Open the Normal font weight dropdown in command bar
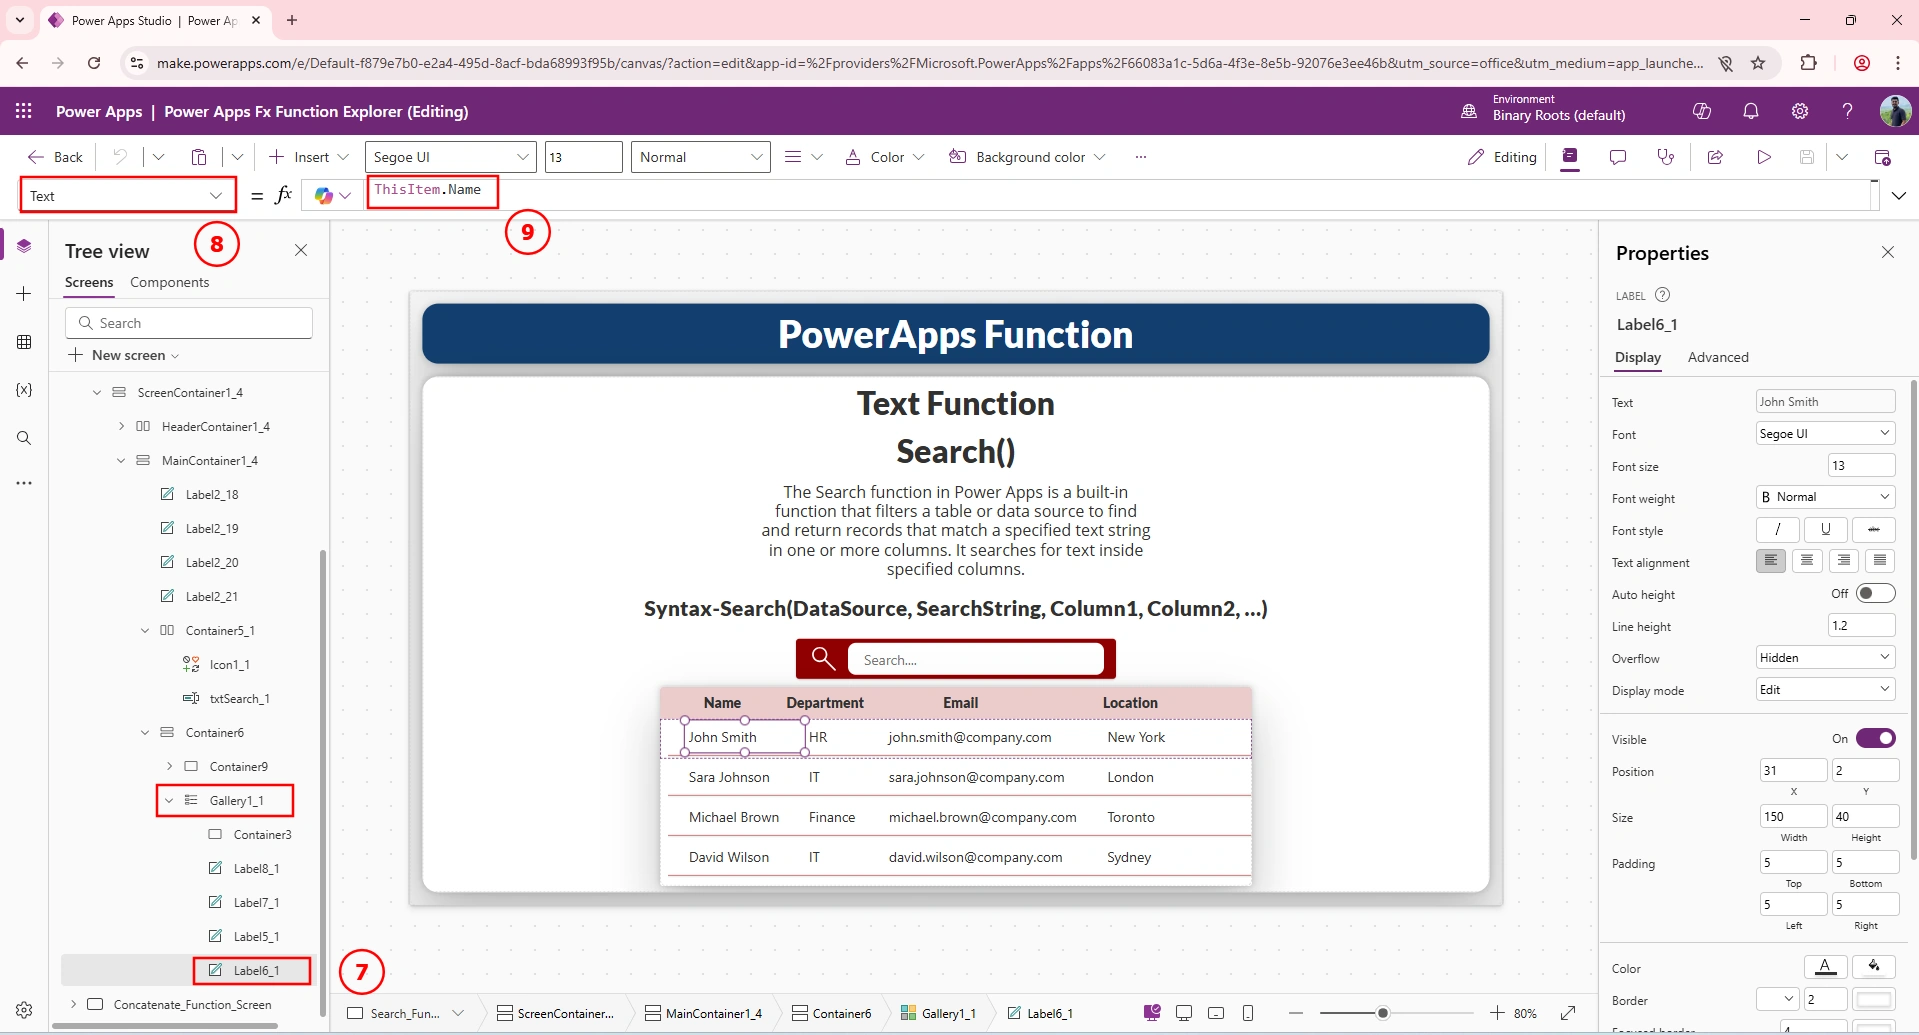Viewport: 1919px width, 1035px height. (700, 157)
